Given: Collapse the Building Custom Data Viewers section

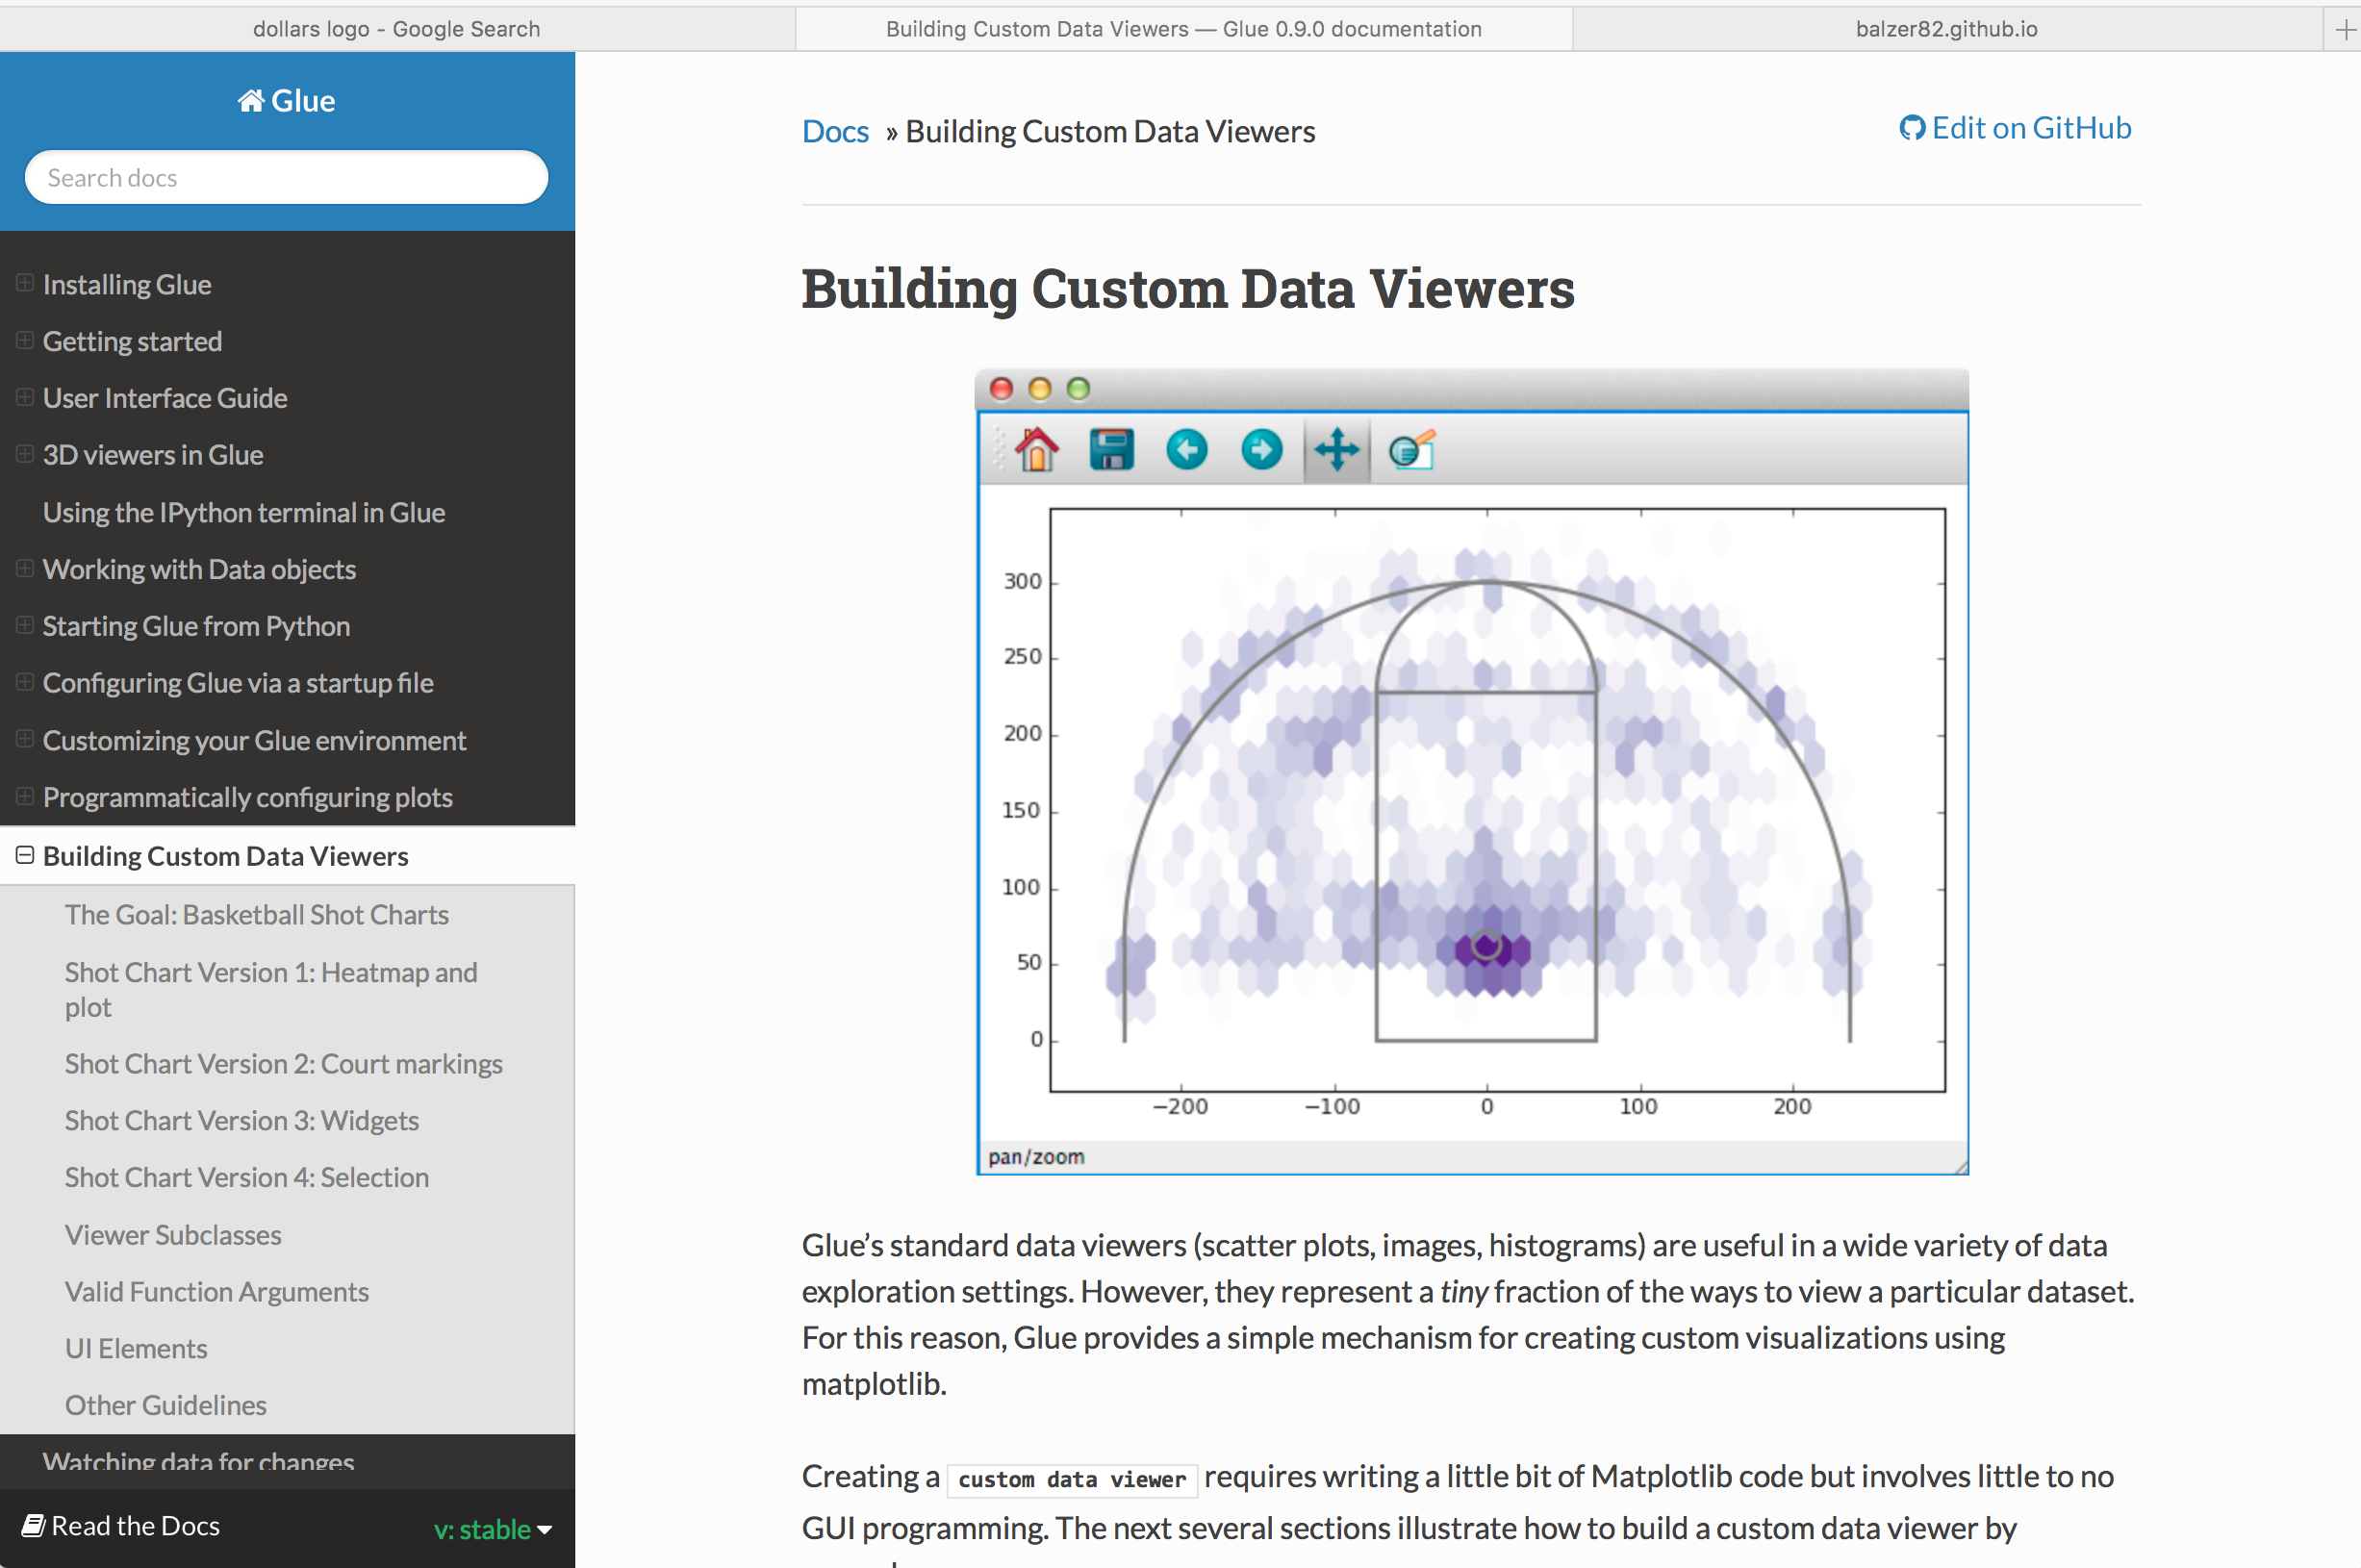Looking at the screenshot, I should tap(25, 855).
